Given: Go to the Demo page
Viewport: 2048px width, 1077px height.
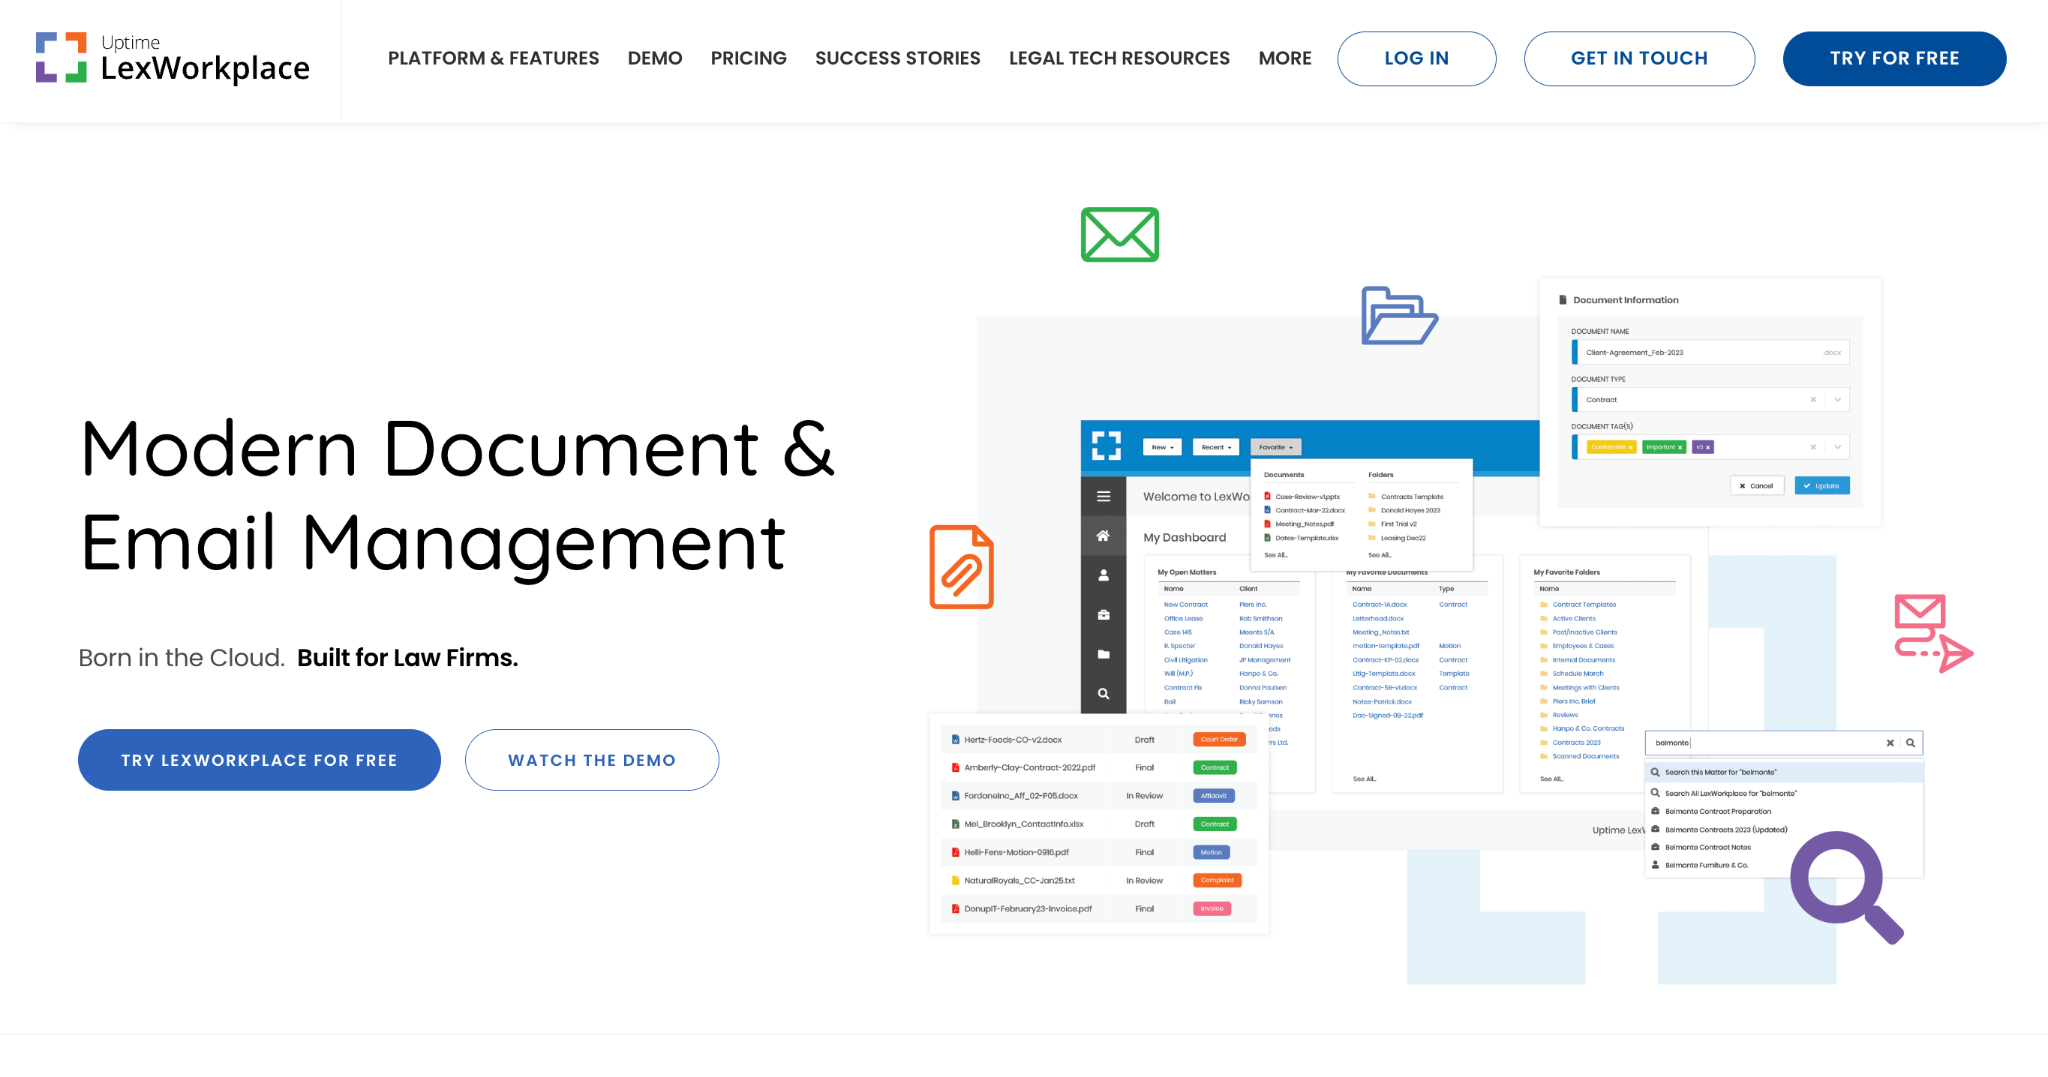Looking at the screenshot, I should click(655, 58).
